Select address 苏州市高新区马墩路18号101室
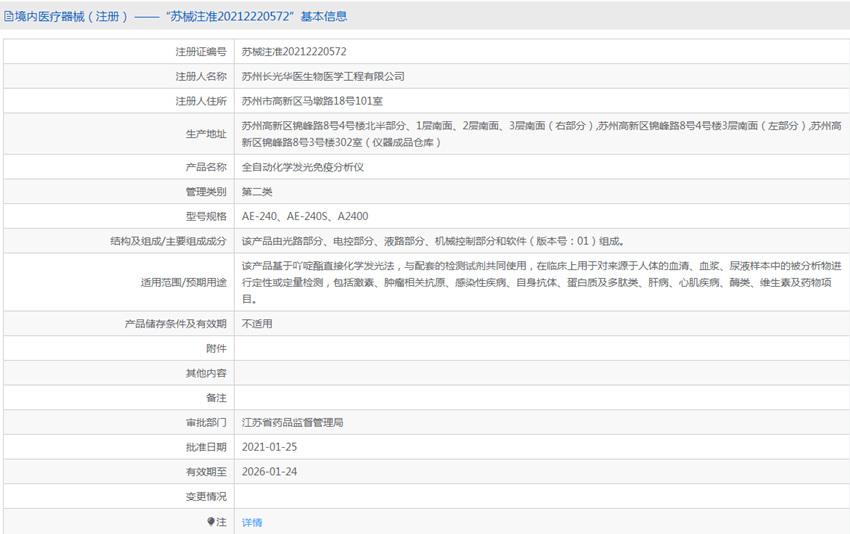The image size is (850, 534). coord(312,101)
